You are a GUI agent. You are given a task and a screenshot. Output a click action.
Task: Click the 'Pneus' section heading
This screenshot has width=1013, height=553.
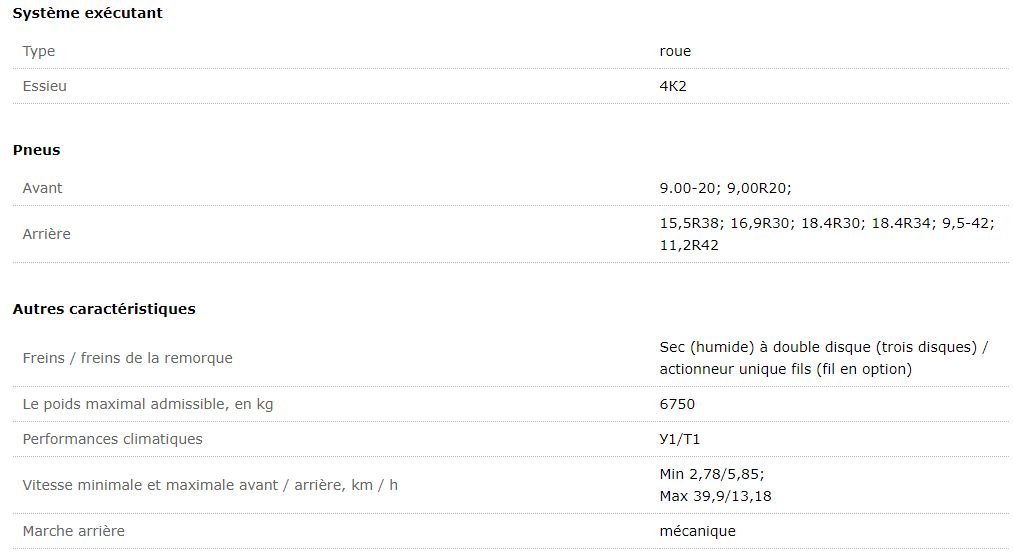[36, 150]
